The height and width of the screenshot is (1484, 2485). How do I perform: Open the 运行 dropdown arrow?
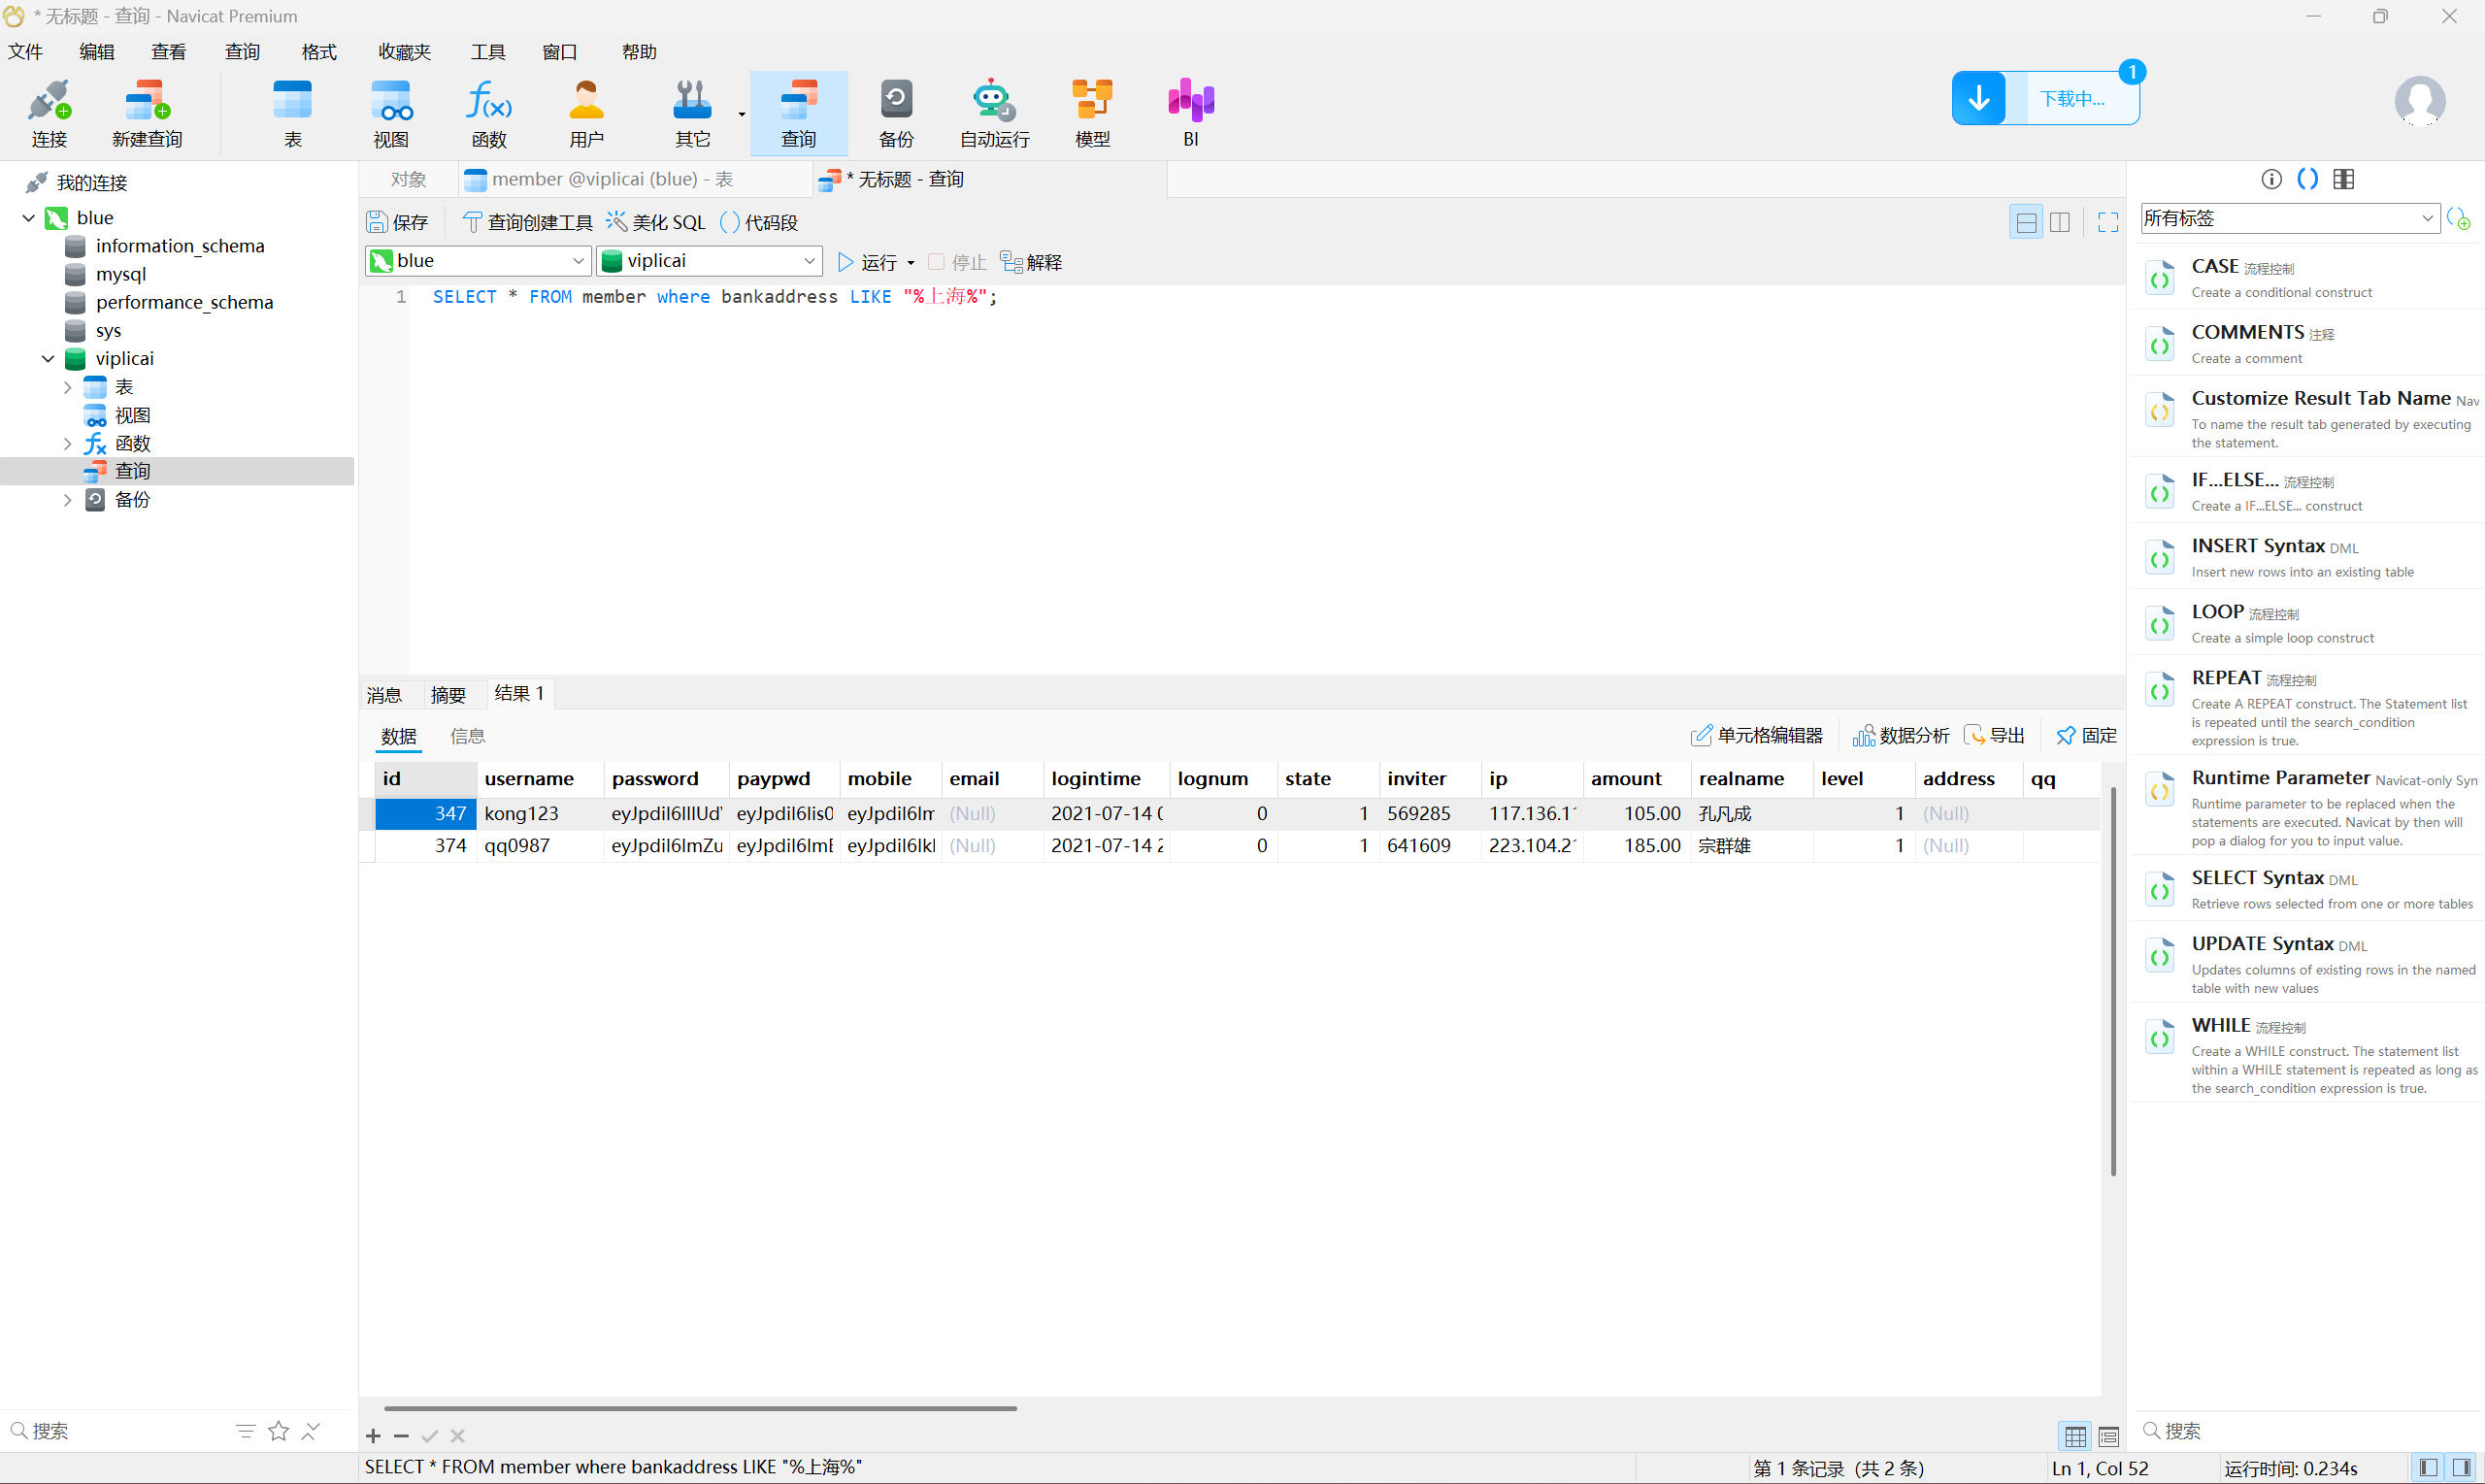910,263
